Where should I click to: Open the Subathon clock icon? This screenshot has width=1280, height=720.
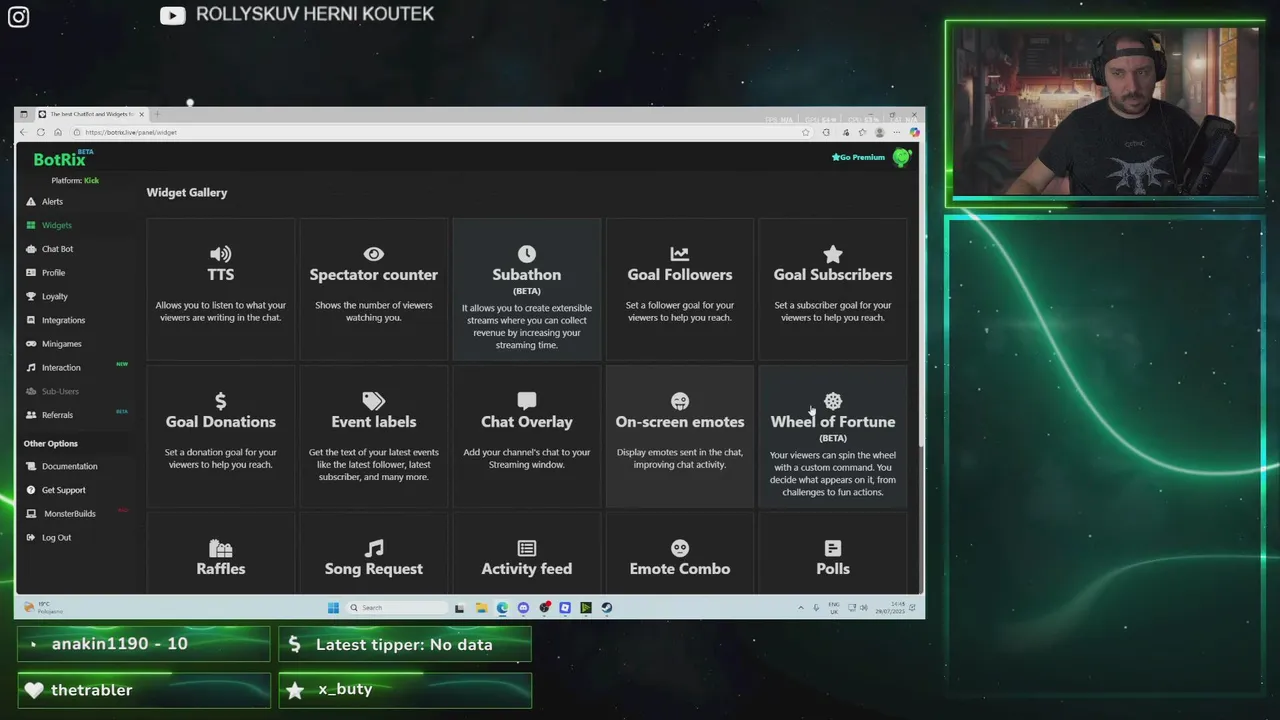coord(526,254)
